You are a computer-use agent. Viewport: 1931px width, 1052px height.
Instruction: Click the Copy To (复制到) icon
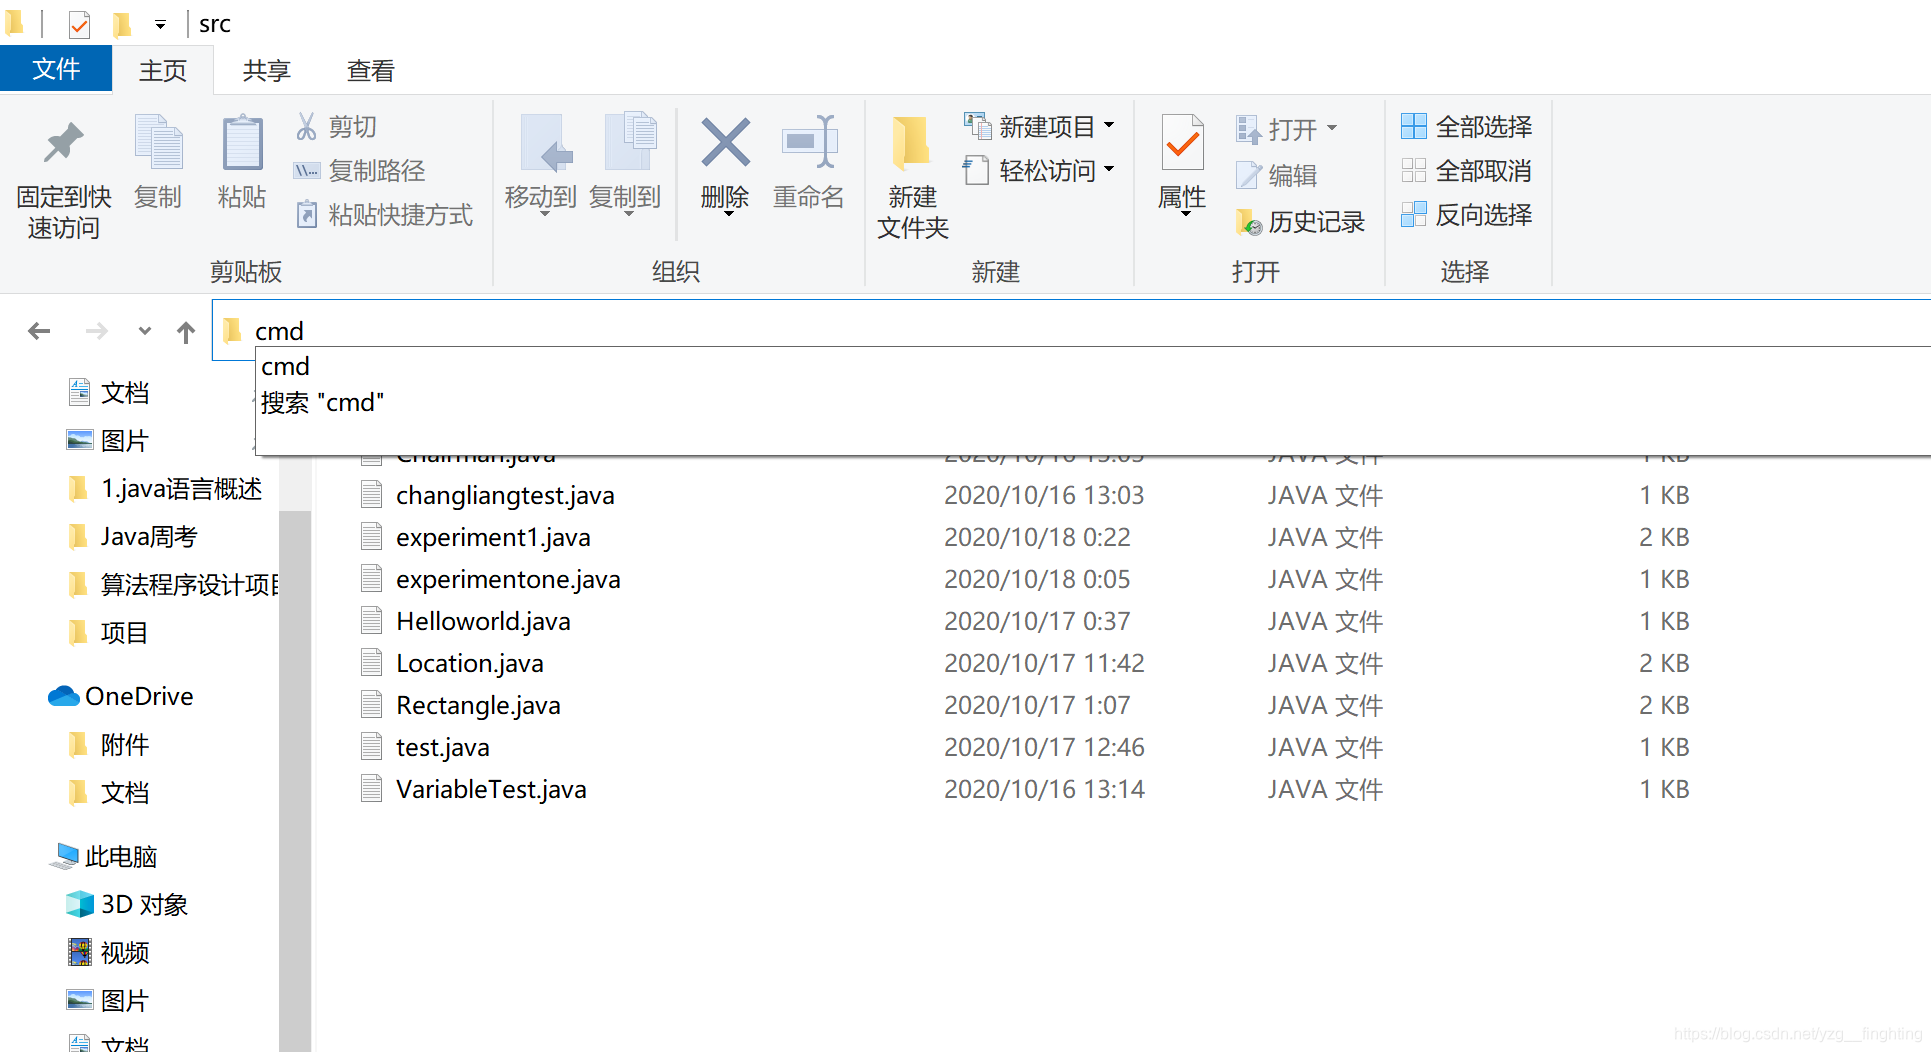pos(630,141)
